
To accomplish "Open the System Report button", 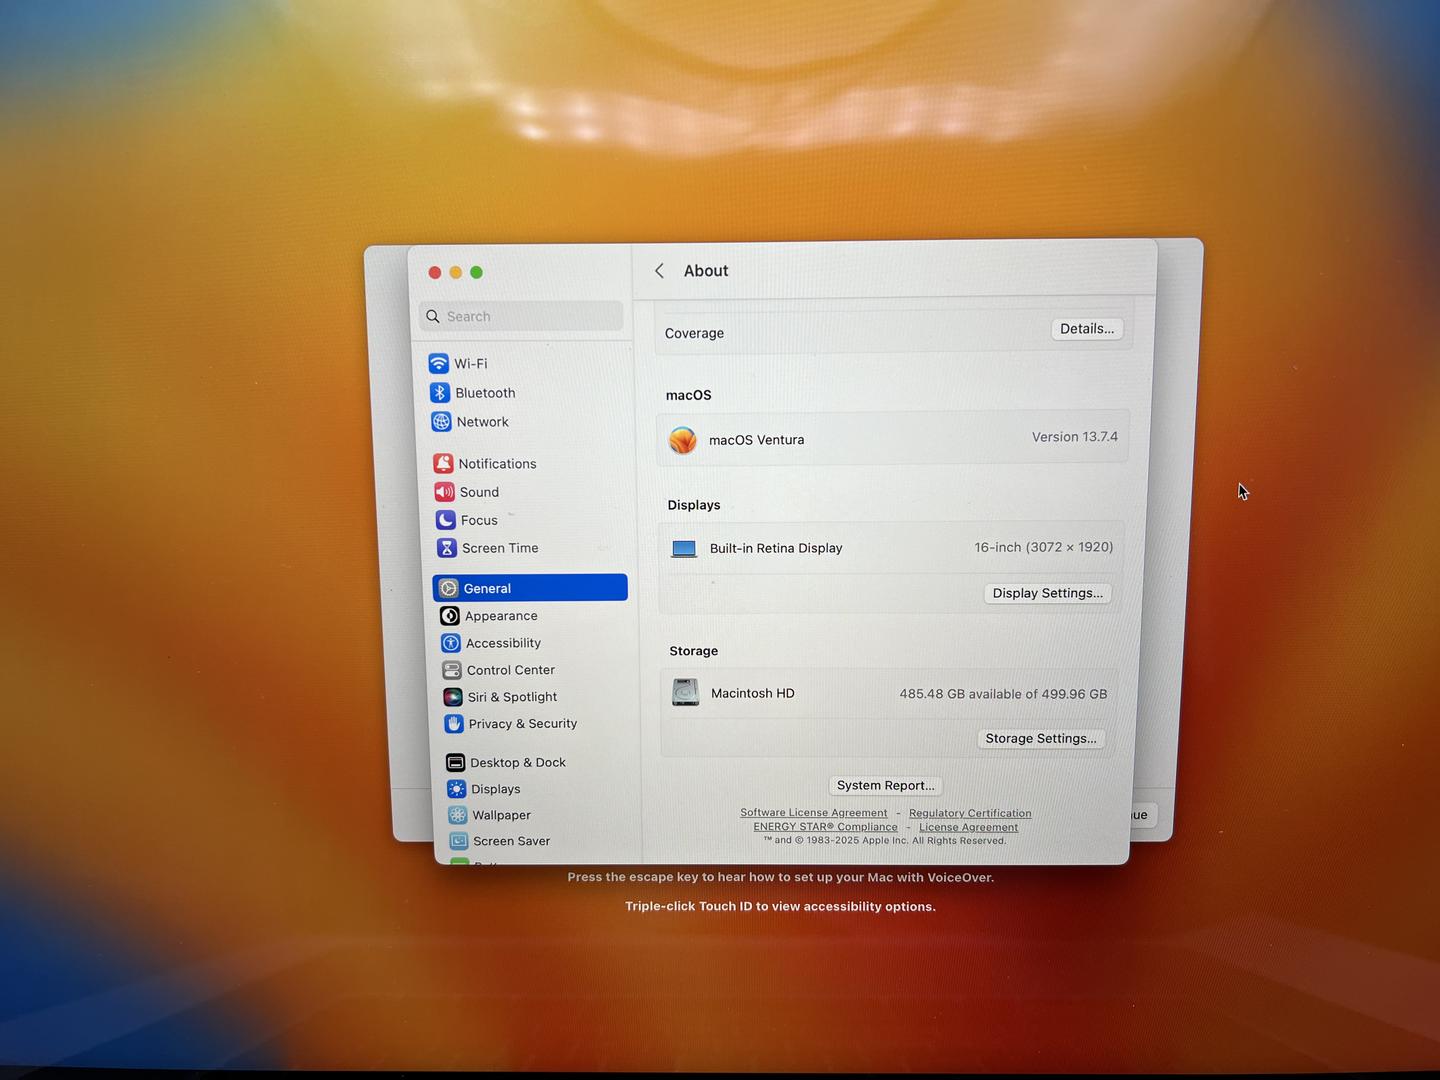I will coord(886,785).
